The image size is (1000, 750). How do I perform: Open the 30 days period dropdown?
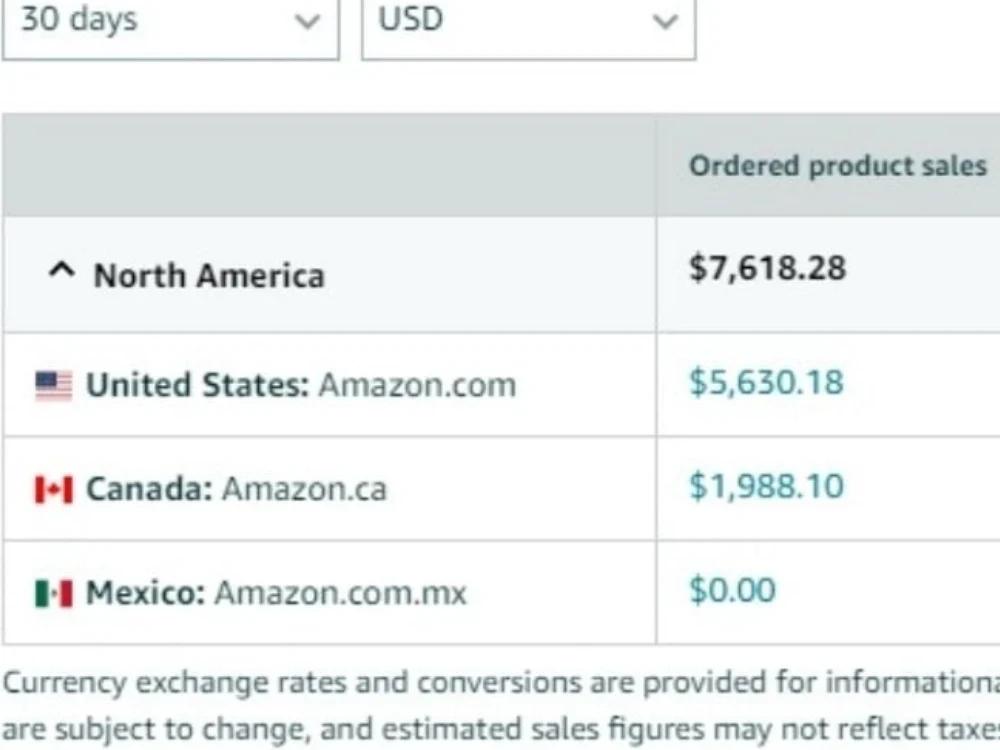coord(170,26)
